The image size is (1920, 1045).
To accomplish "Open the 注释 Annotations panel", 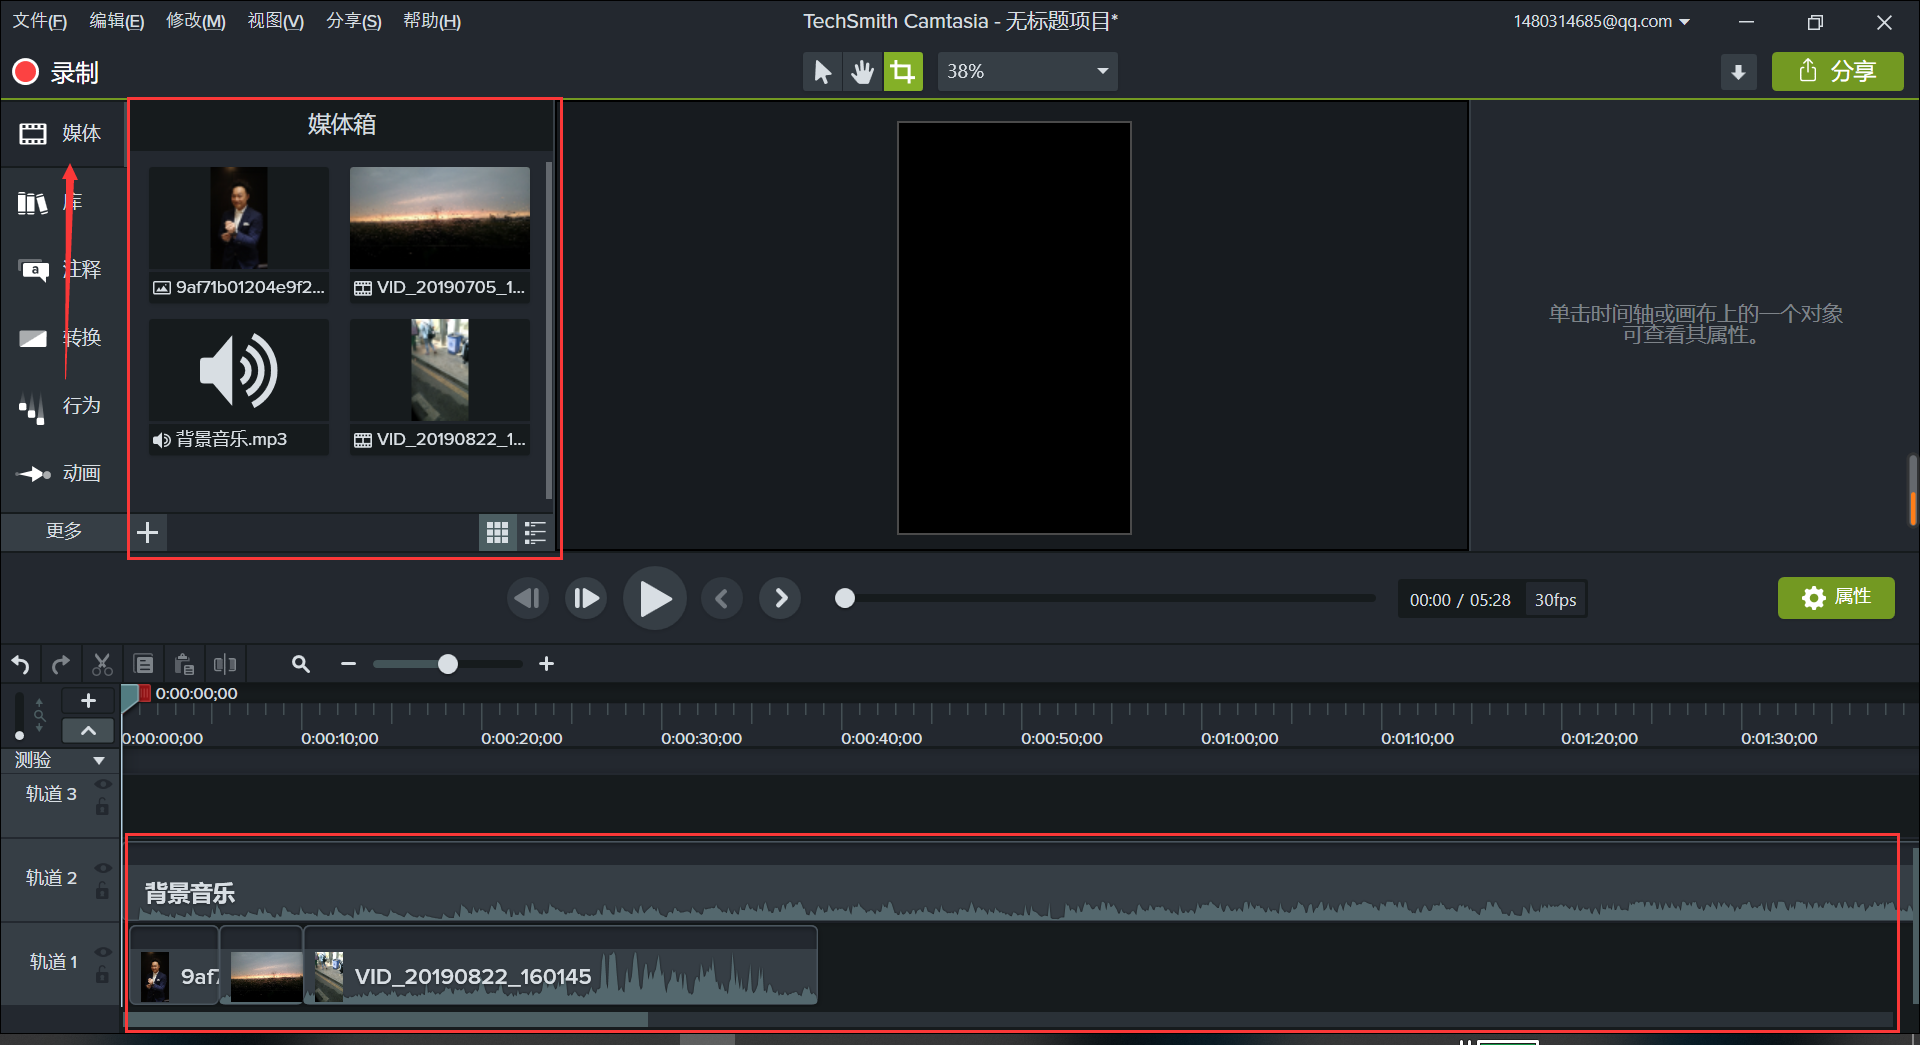I will click(62, 270).
